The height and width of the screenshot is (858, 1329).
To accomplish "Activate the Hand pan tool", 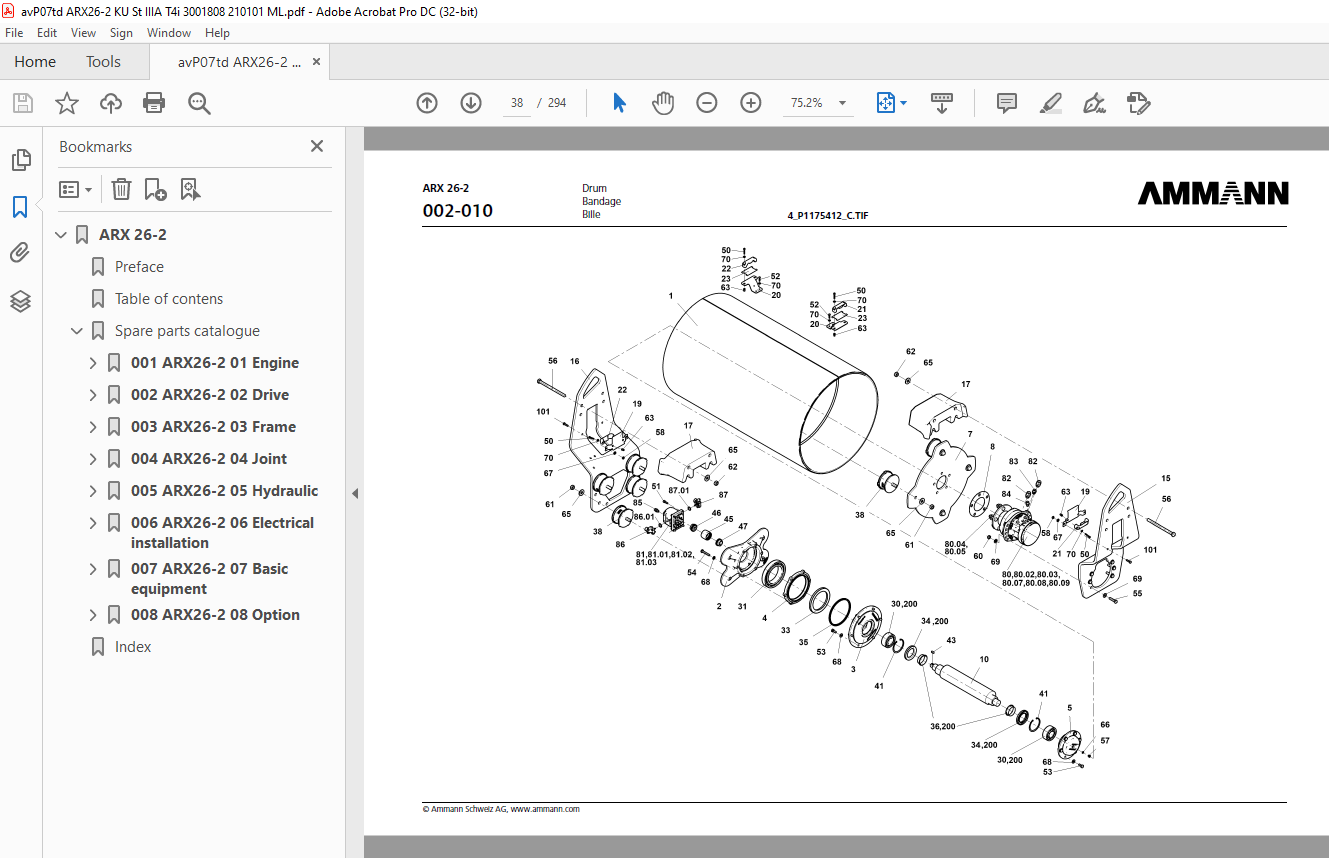I will click(x=663, y=103).
